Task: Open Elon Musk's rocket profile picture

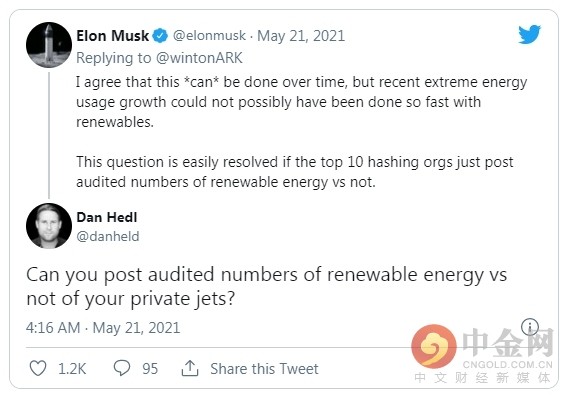Action: coord(49,45)
